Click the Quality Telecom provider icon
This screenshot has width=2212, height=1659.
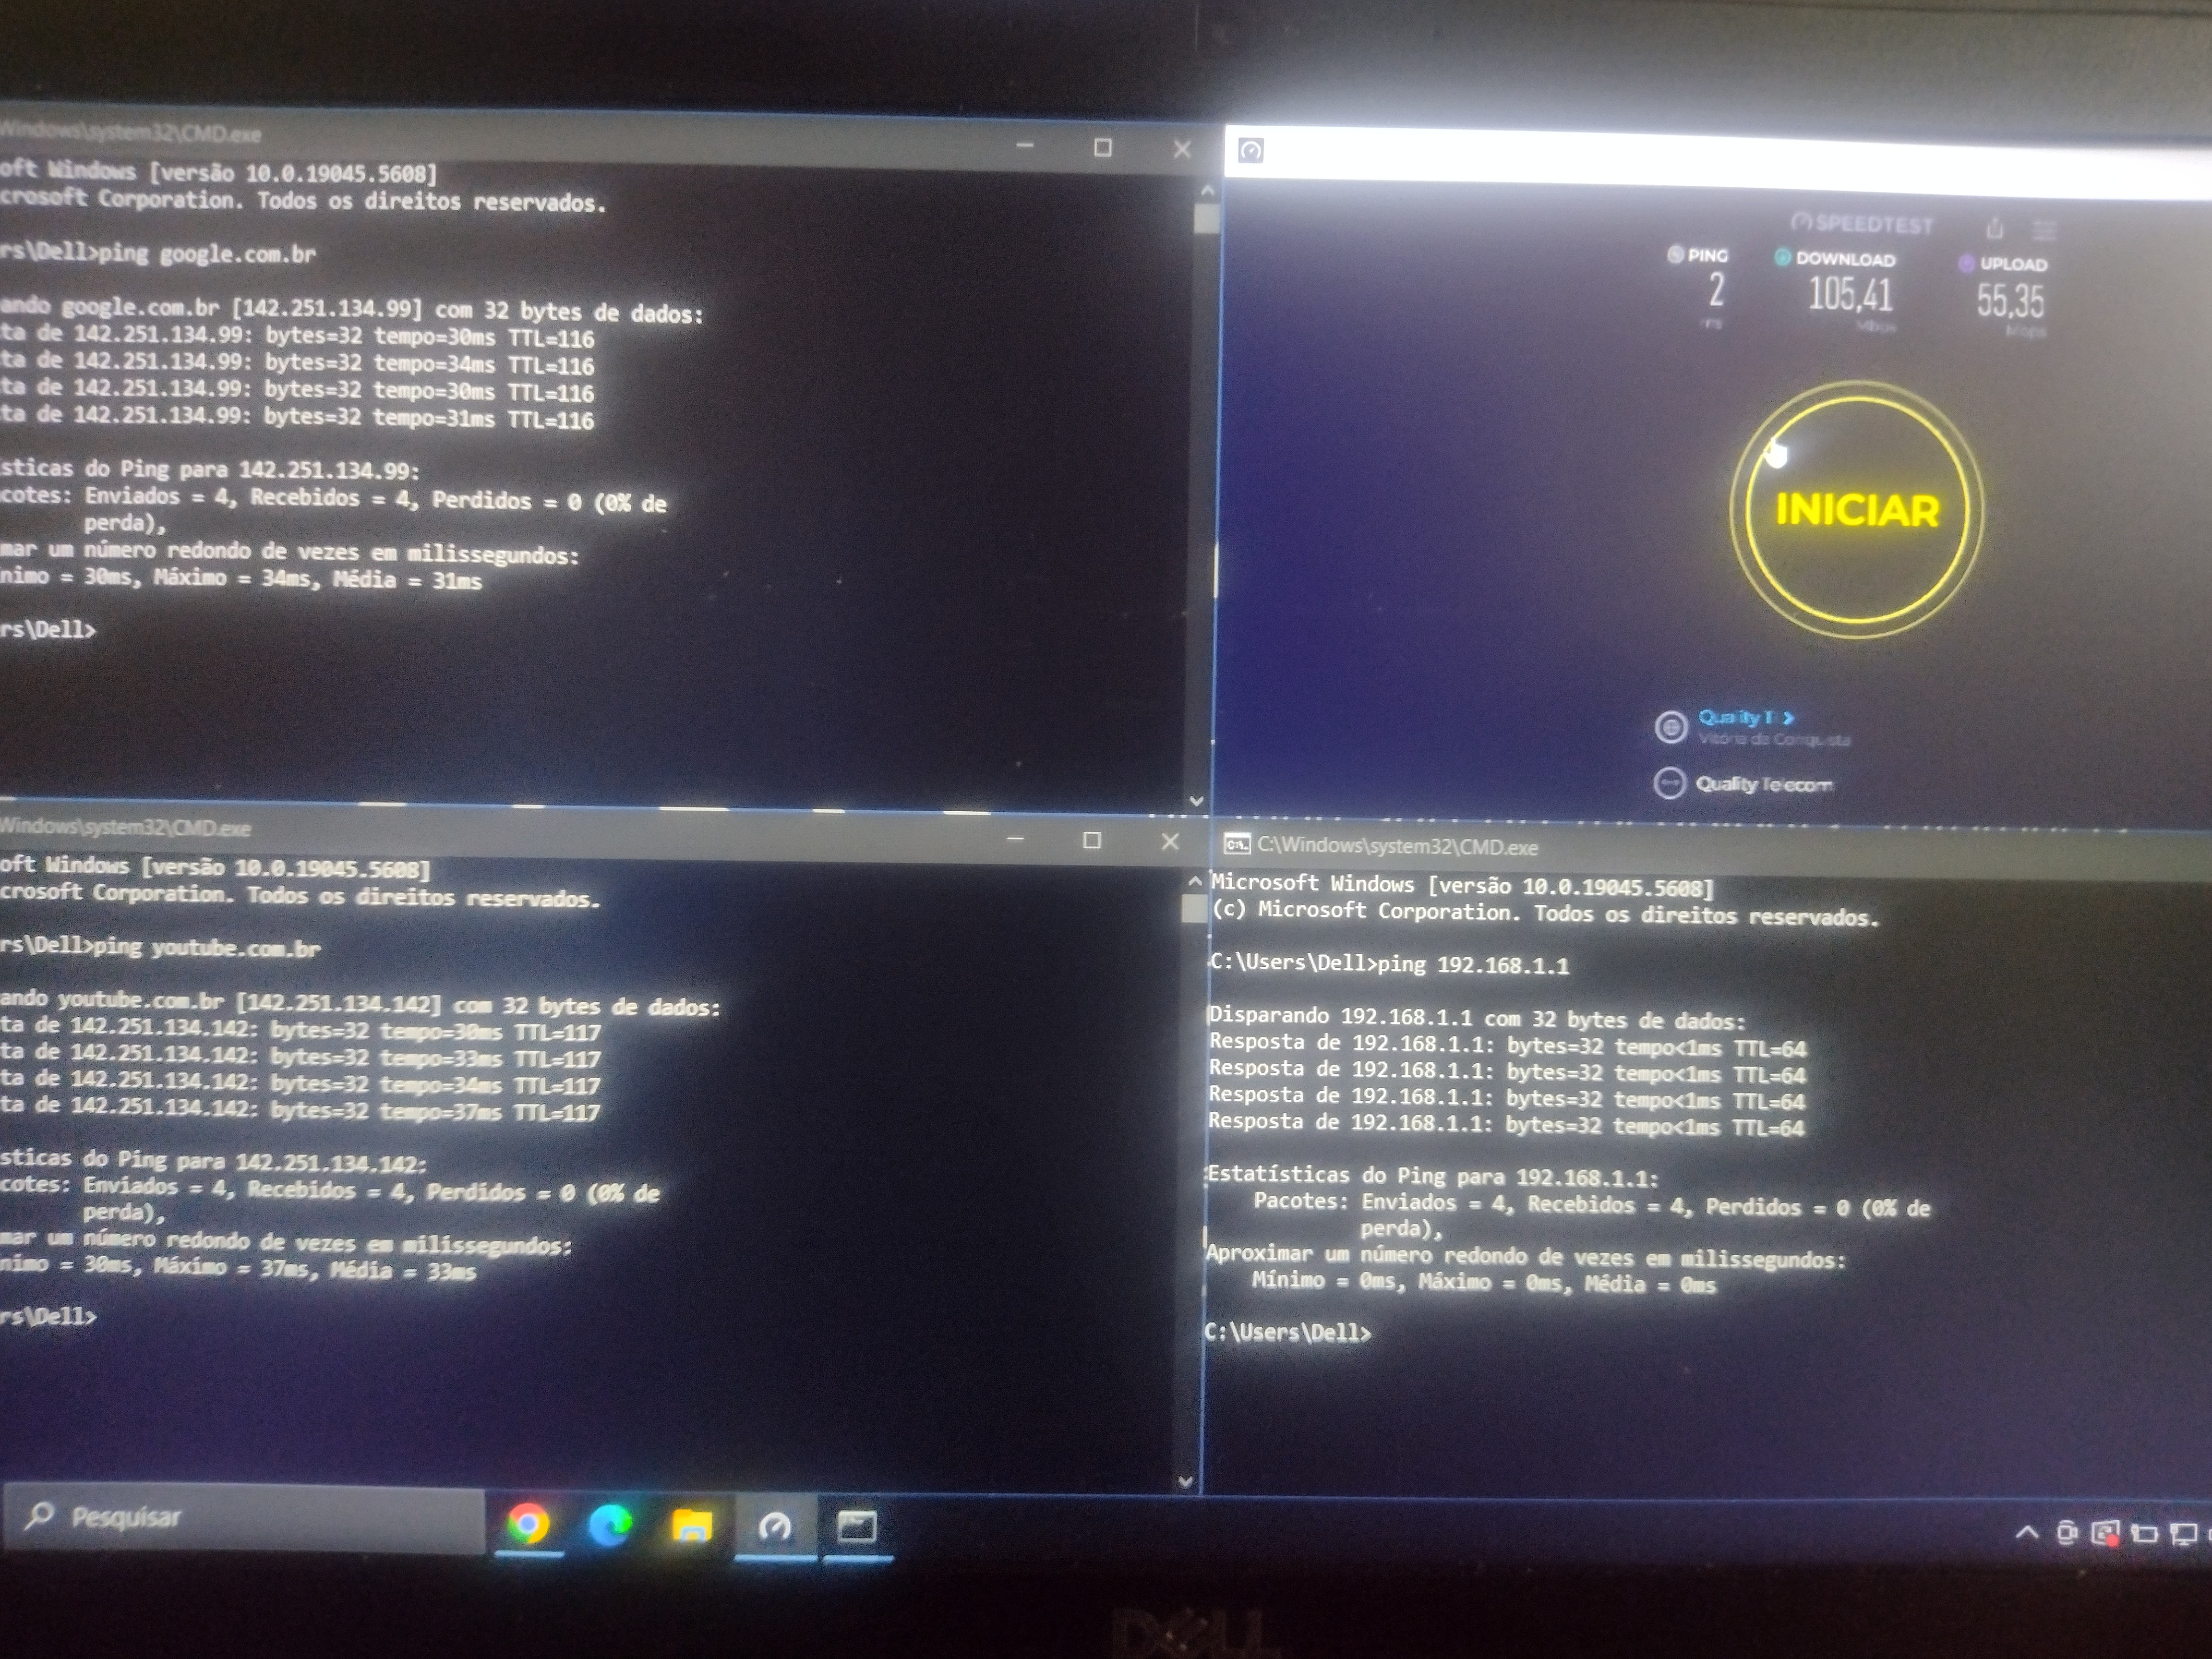1669,783
